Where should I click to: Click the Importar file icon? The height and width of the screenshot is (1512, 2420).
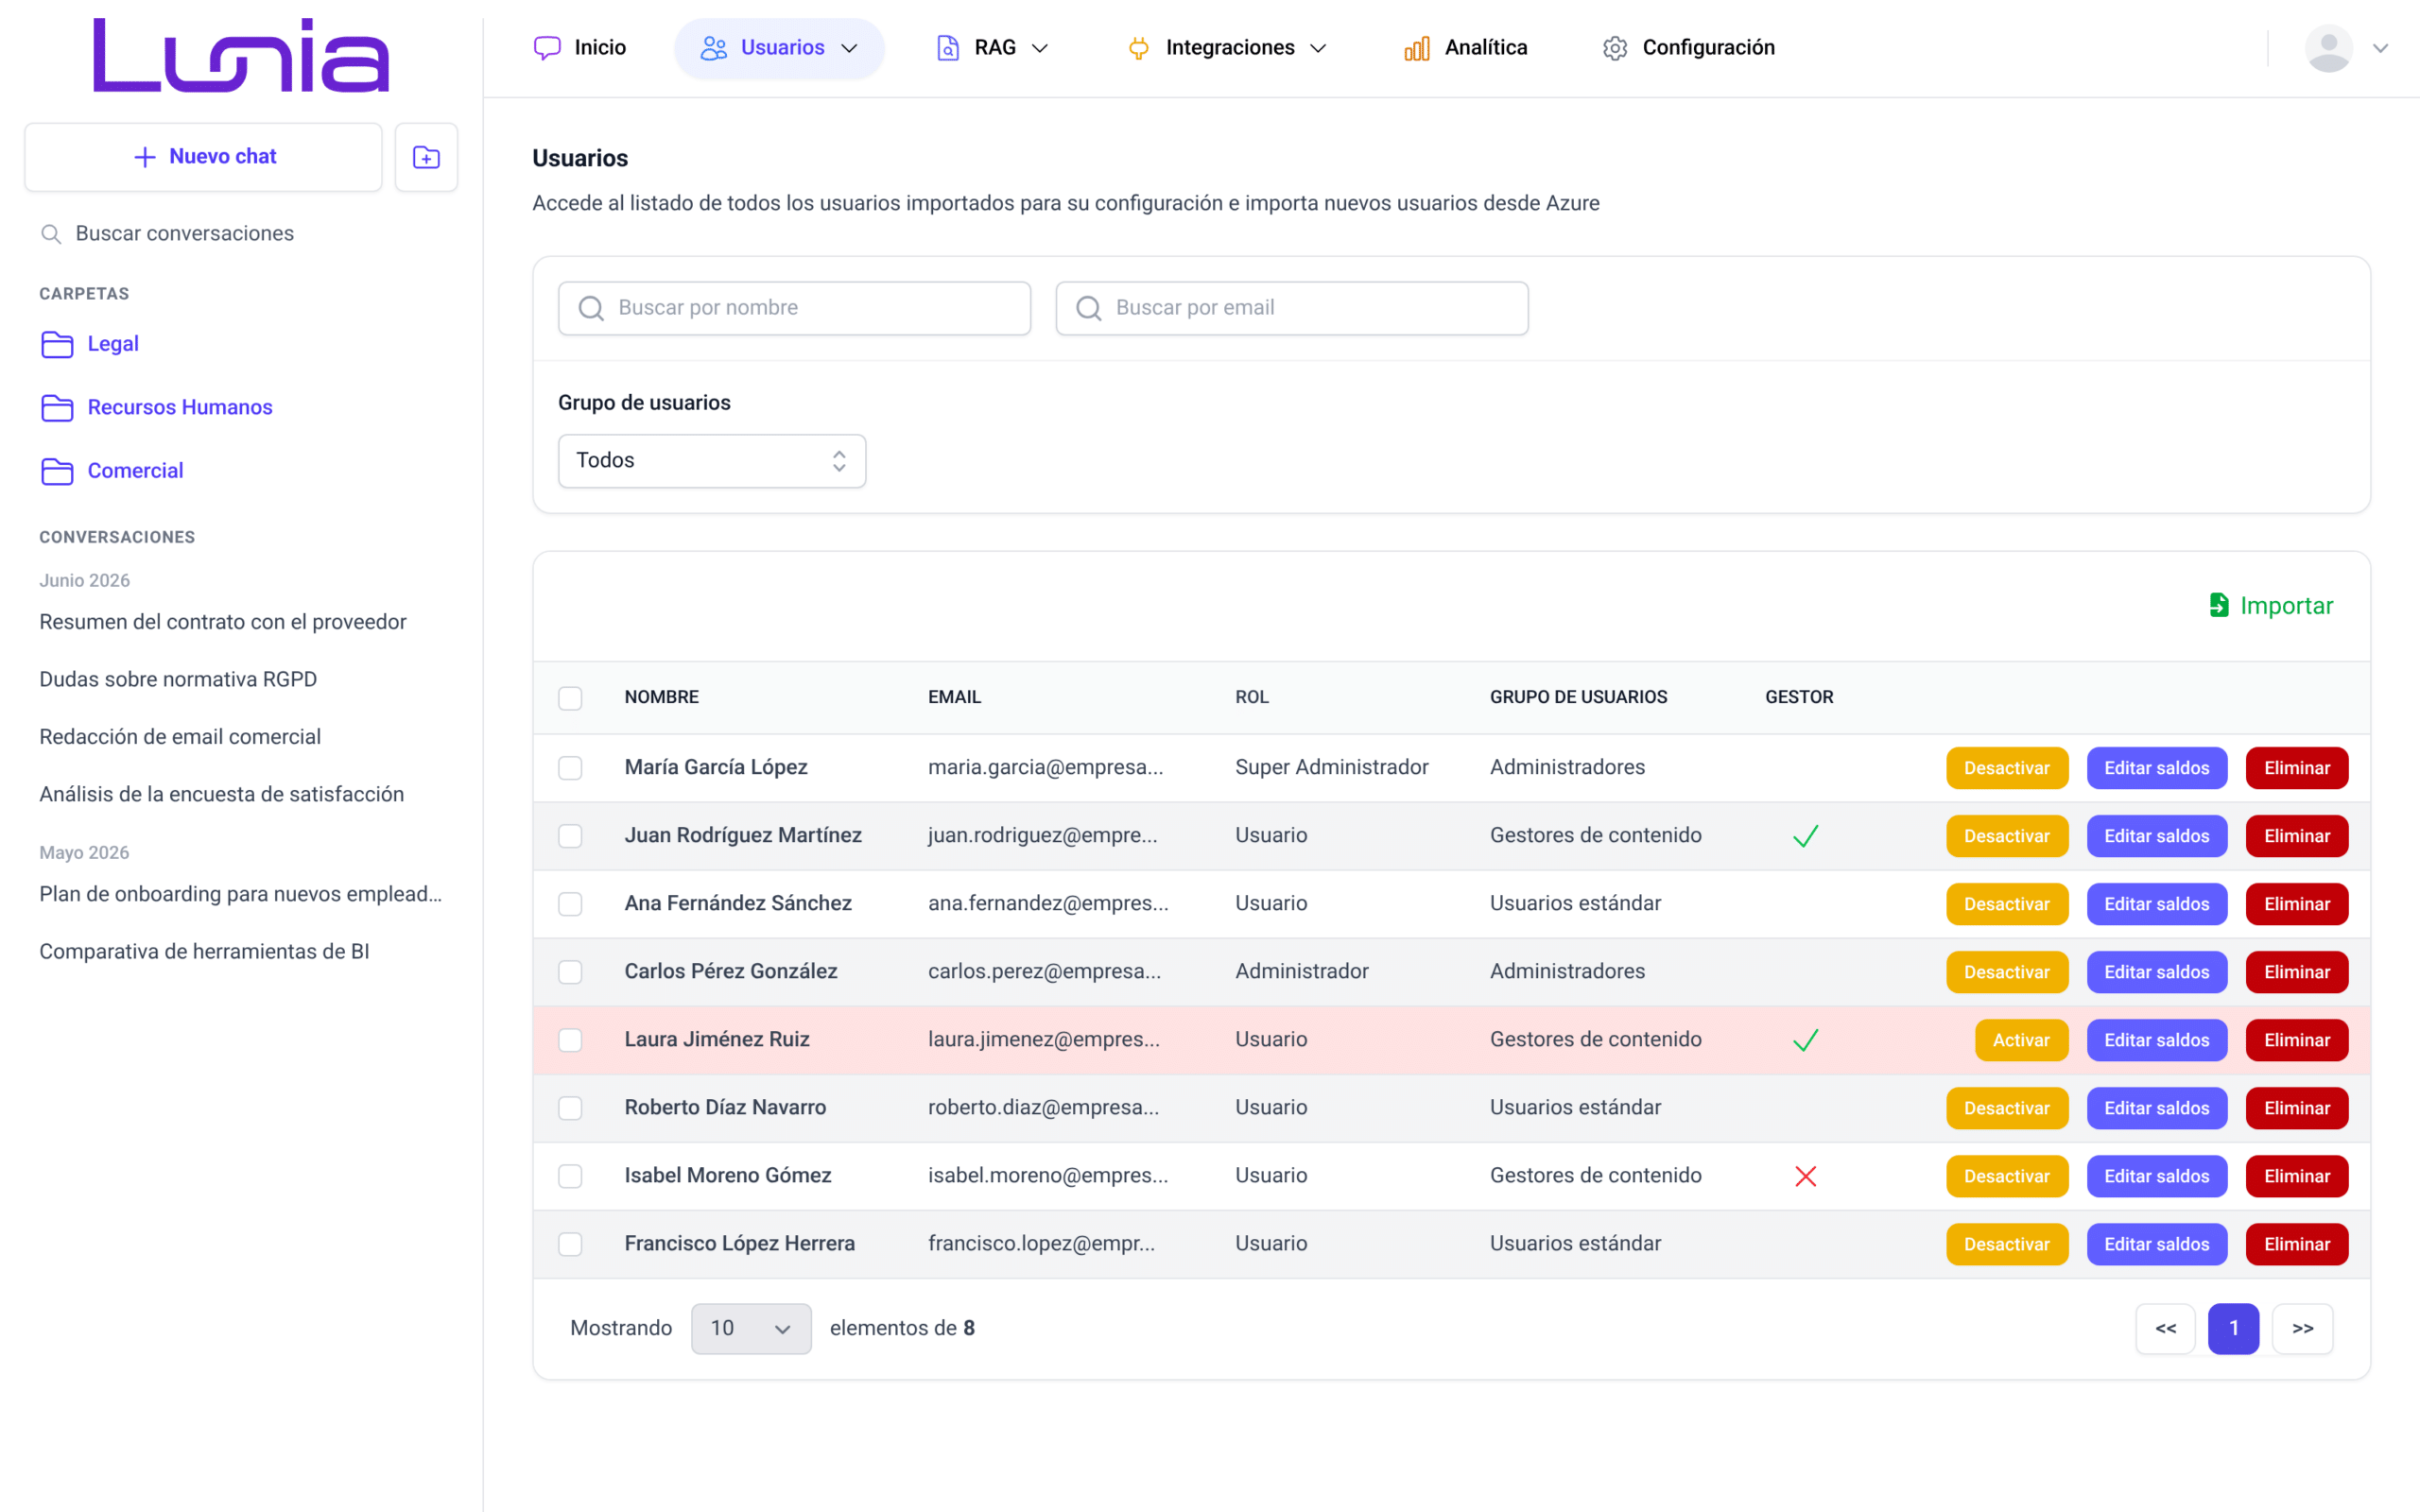pos(2218,605)
